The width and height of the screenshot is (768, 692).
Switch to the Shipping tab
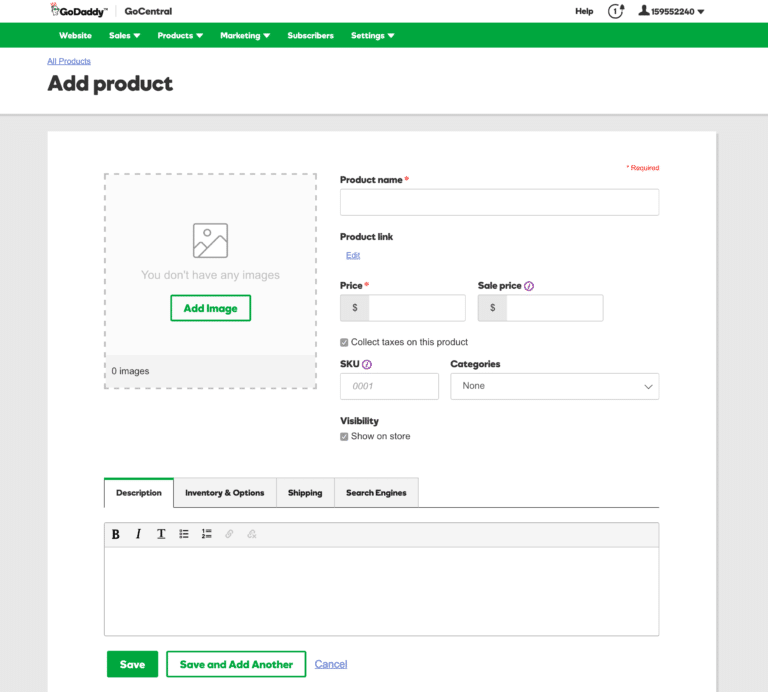pyautogui.click(x=305, y=493)
